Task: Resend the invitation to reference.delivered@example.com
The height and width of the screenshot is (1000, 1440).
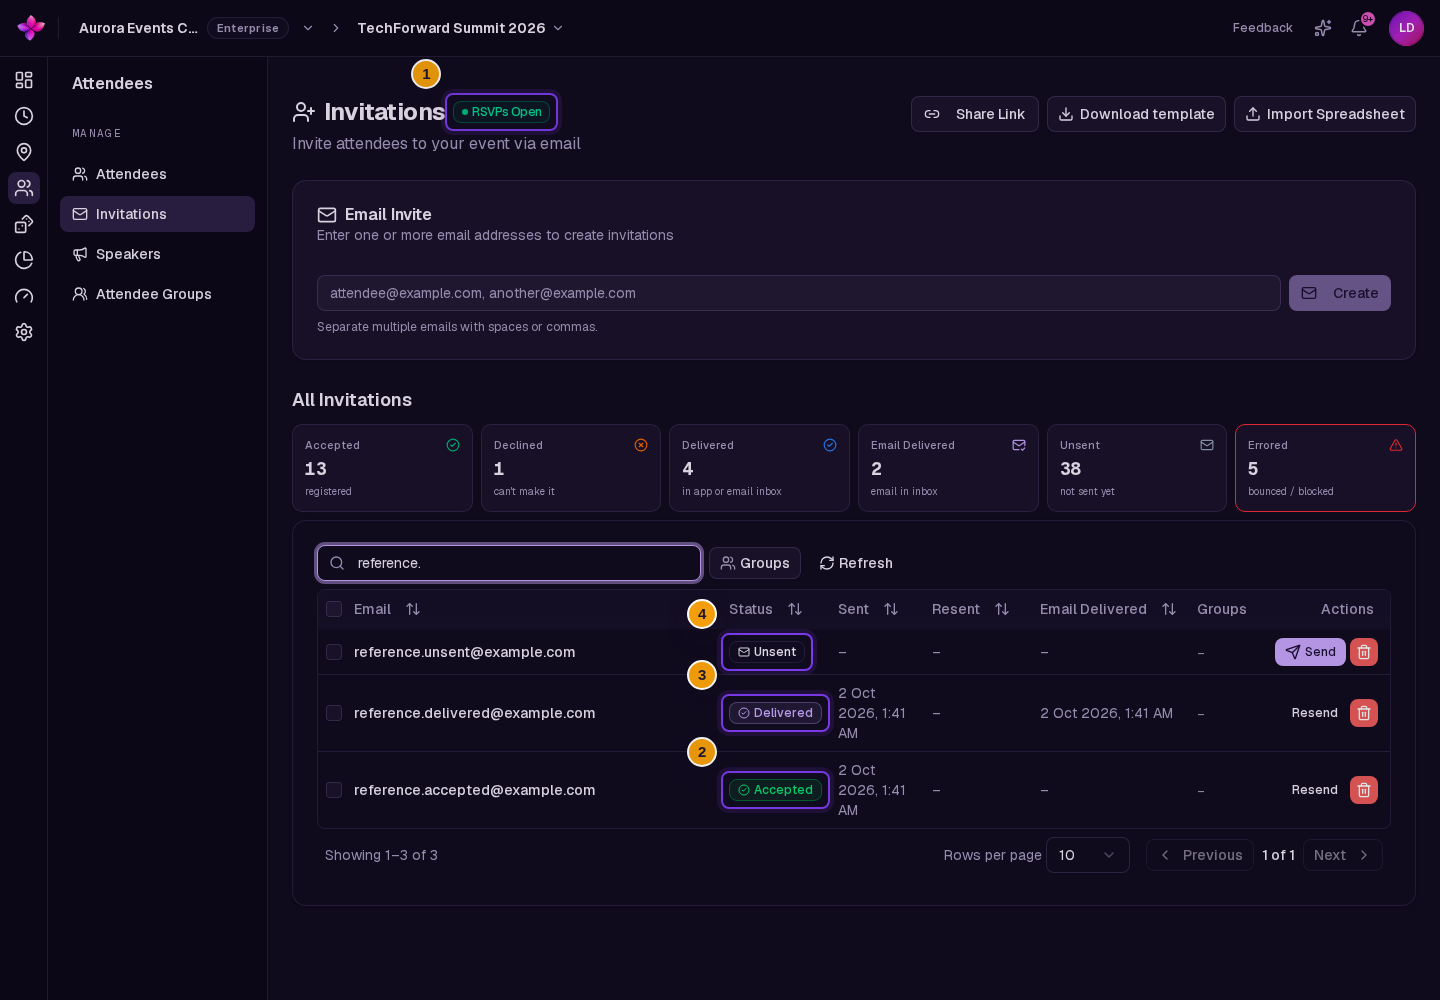Action: (x=1314, y=713)
